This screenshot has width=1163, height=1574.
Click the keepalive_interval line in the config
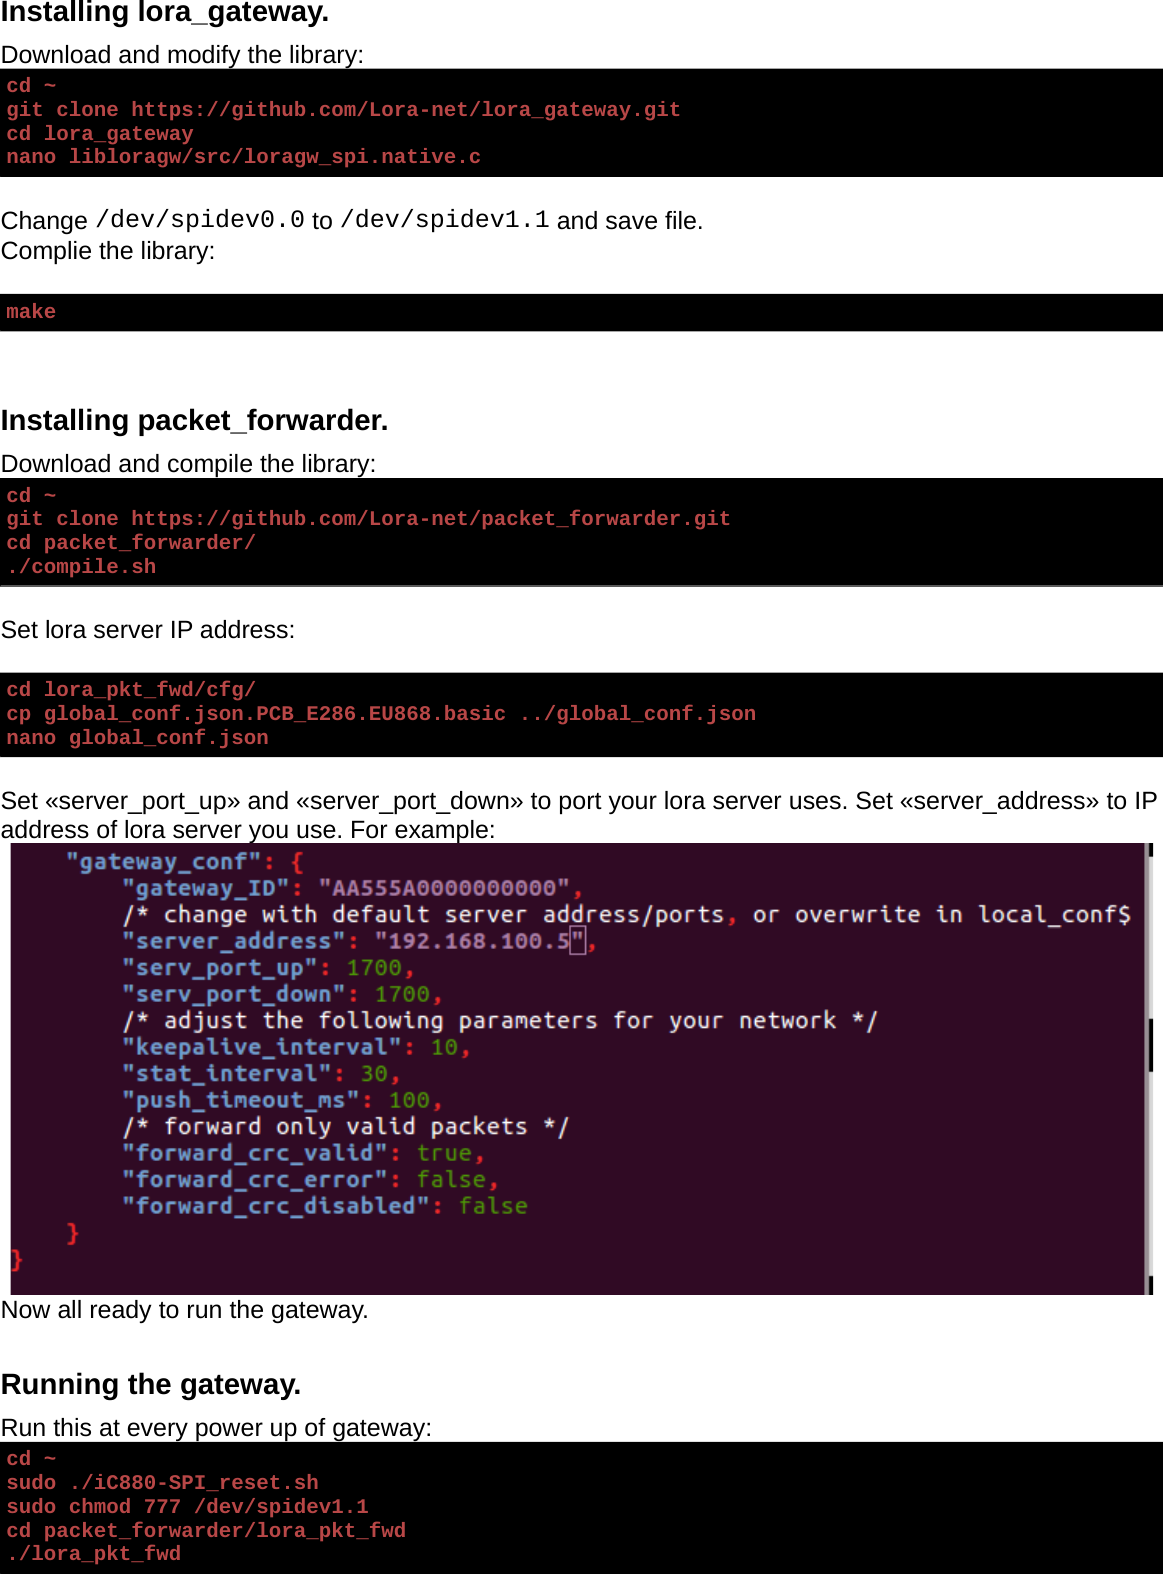tap(295, 1047)
